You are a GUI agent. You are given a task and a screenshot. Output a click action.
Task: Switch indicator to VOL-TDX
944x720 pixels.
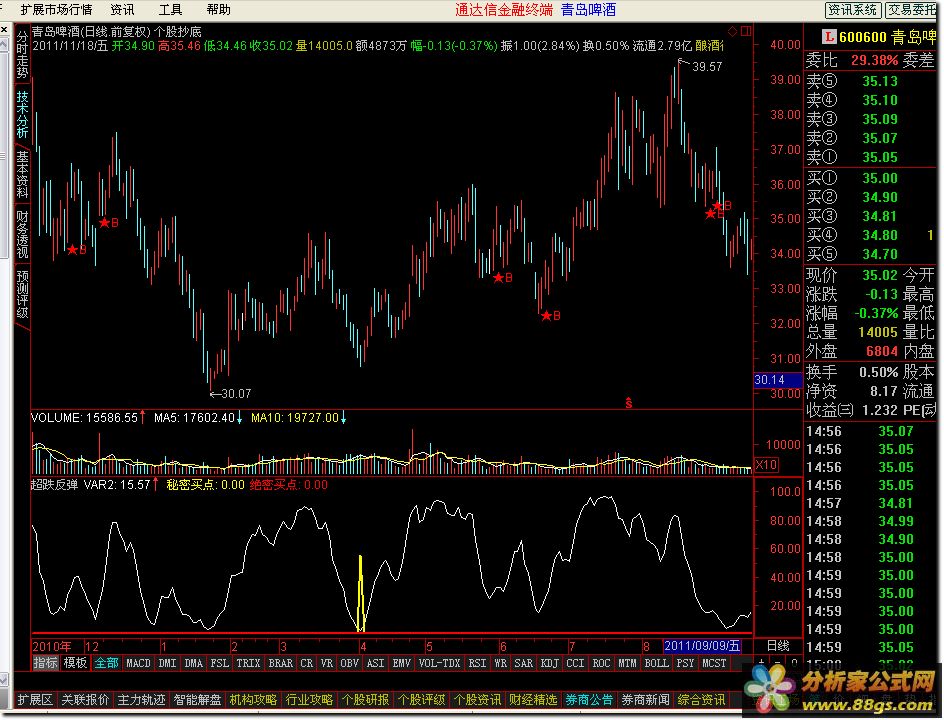pos(439,663)
